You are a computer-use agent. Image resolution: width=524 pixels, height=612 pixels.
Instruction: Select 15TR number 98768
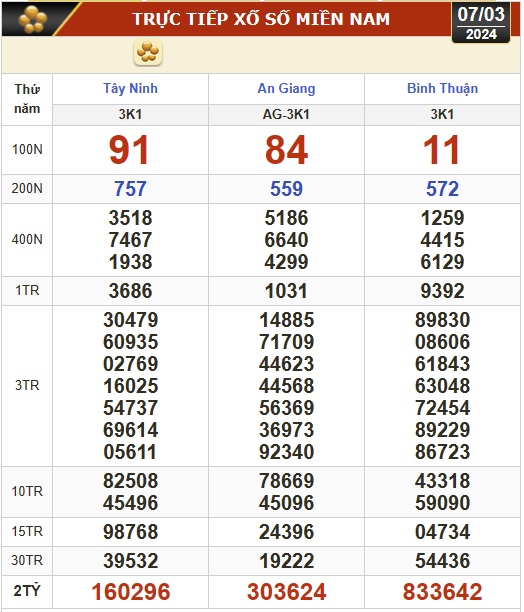130,532
